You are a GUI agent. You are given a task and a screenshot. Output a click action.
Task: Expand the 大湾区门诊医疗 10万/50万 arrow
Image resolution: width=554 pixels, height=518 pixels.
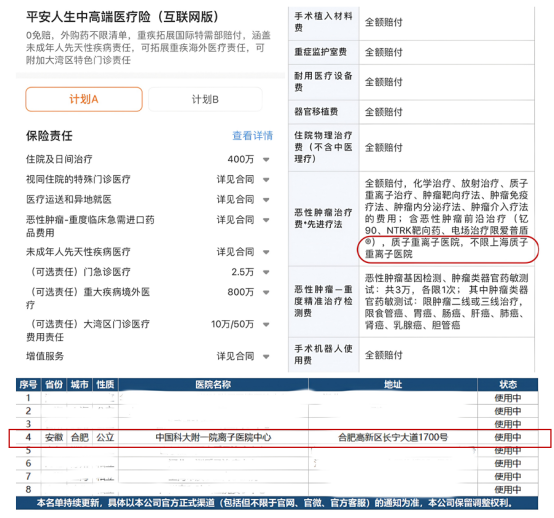click(266, 324)
